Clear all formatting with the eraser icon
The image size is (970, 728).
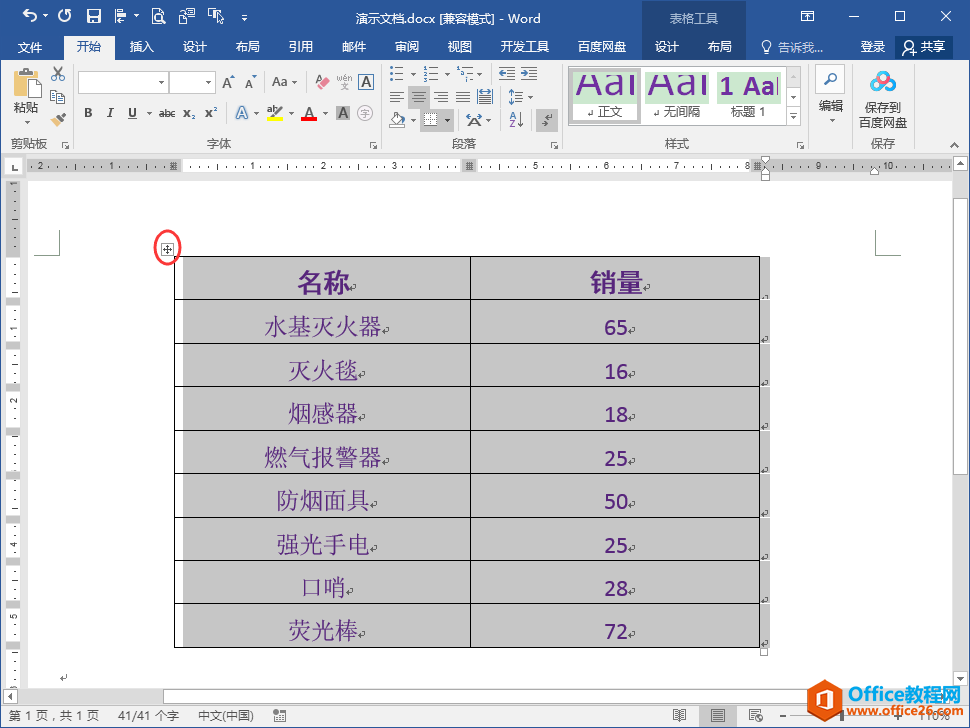point(322,82)
